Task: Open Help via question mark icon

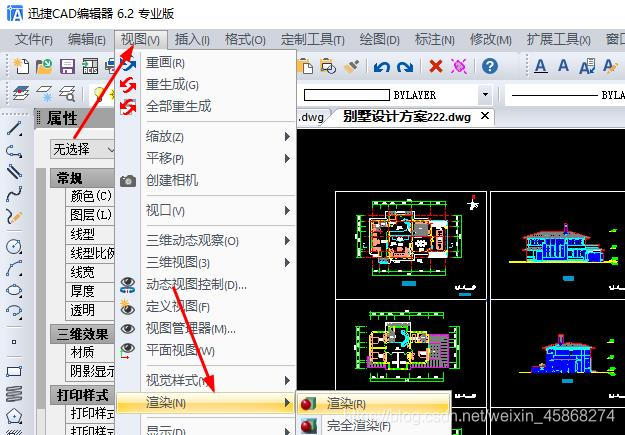Action: (x=490, y=66)
